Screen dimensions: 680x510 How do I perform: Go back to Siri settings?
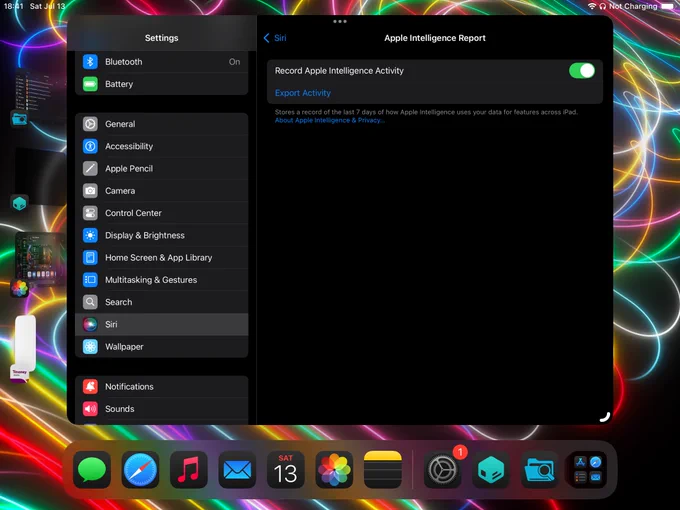click(x=275, y=38)
